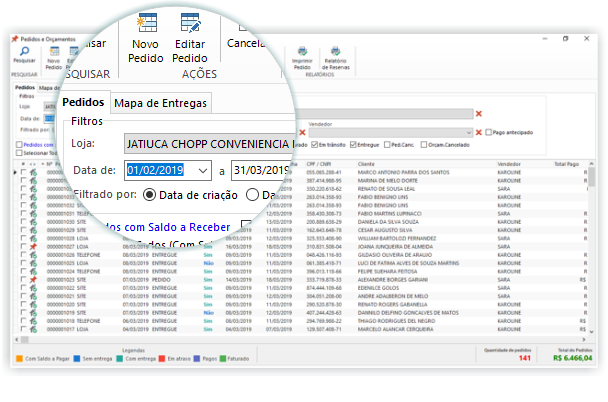Click the status icon of order 0000001026
The width and height of the screenshot is (608, 402).
(33, 255)
